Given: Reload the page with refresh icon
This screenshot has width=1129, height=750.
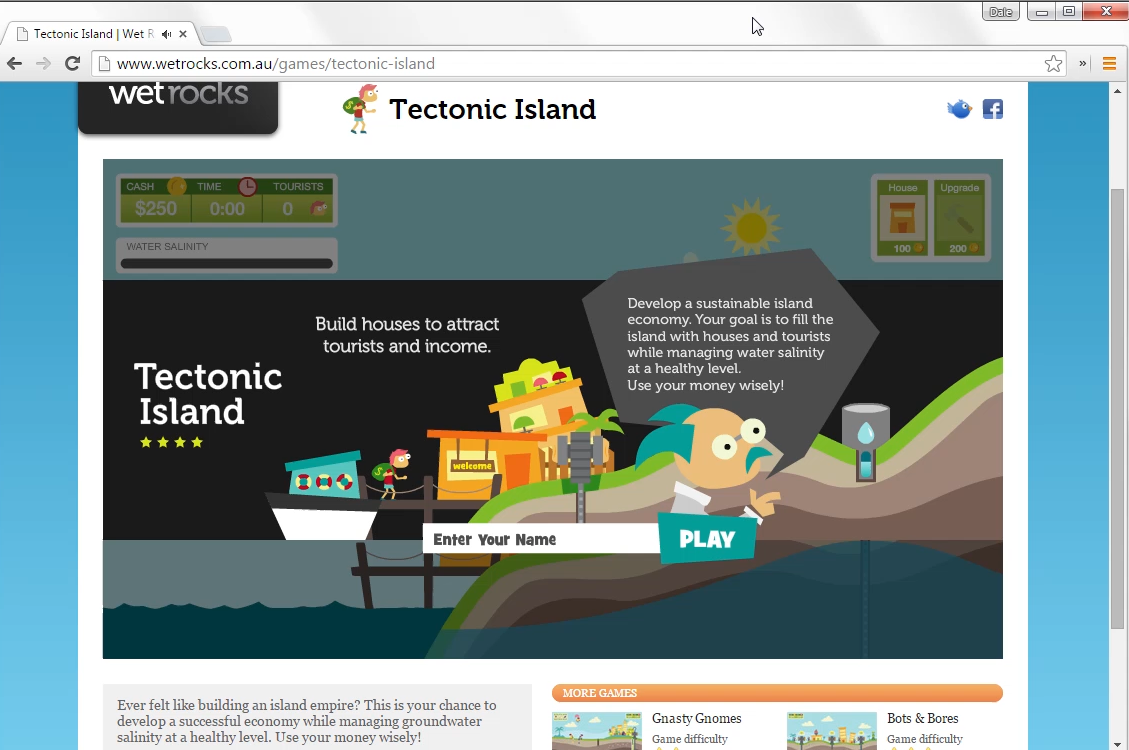Looking at the screenshot, I should point(72,63).
